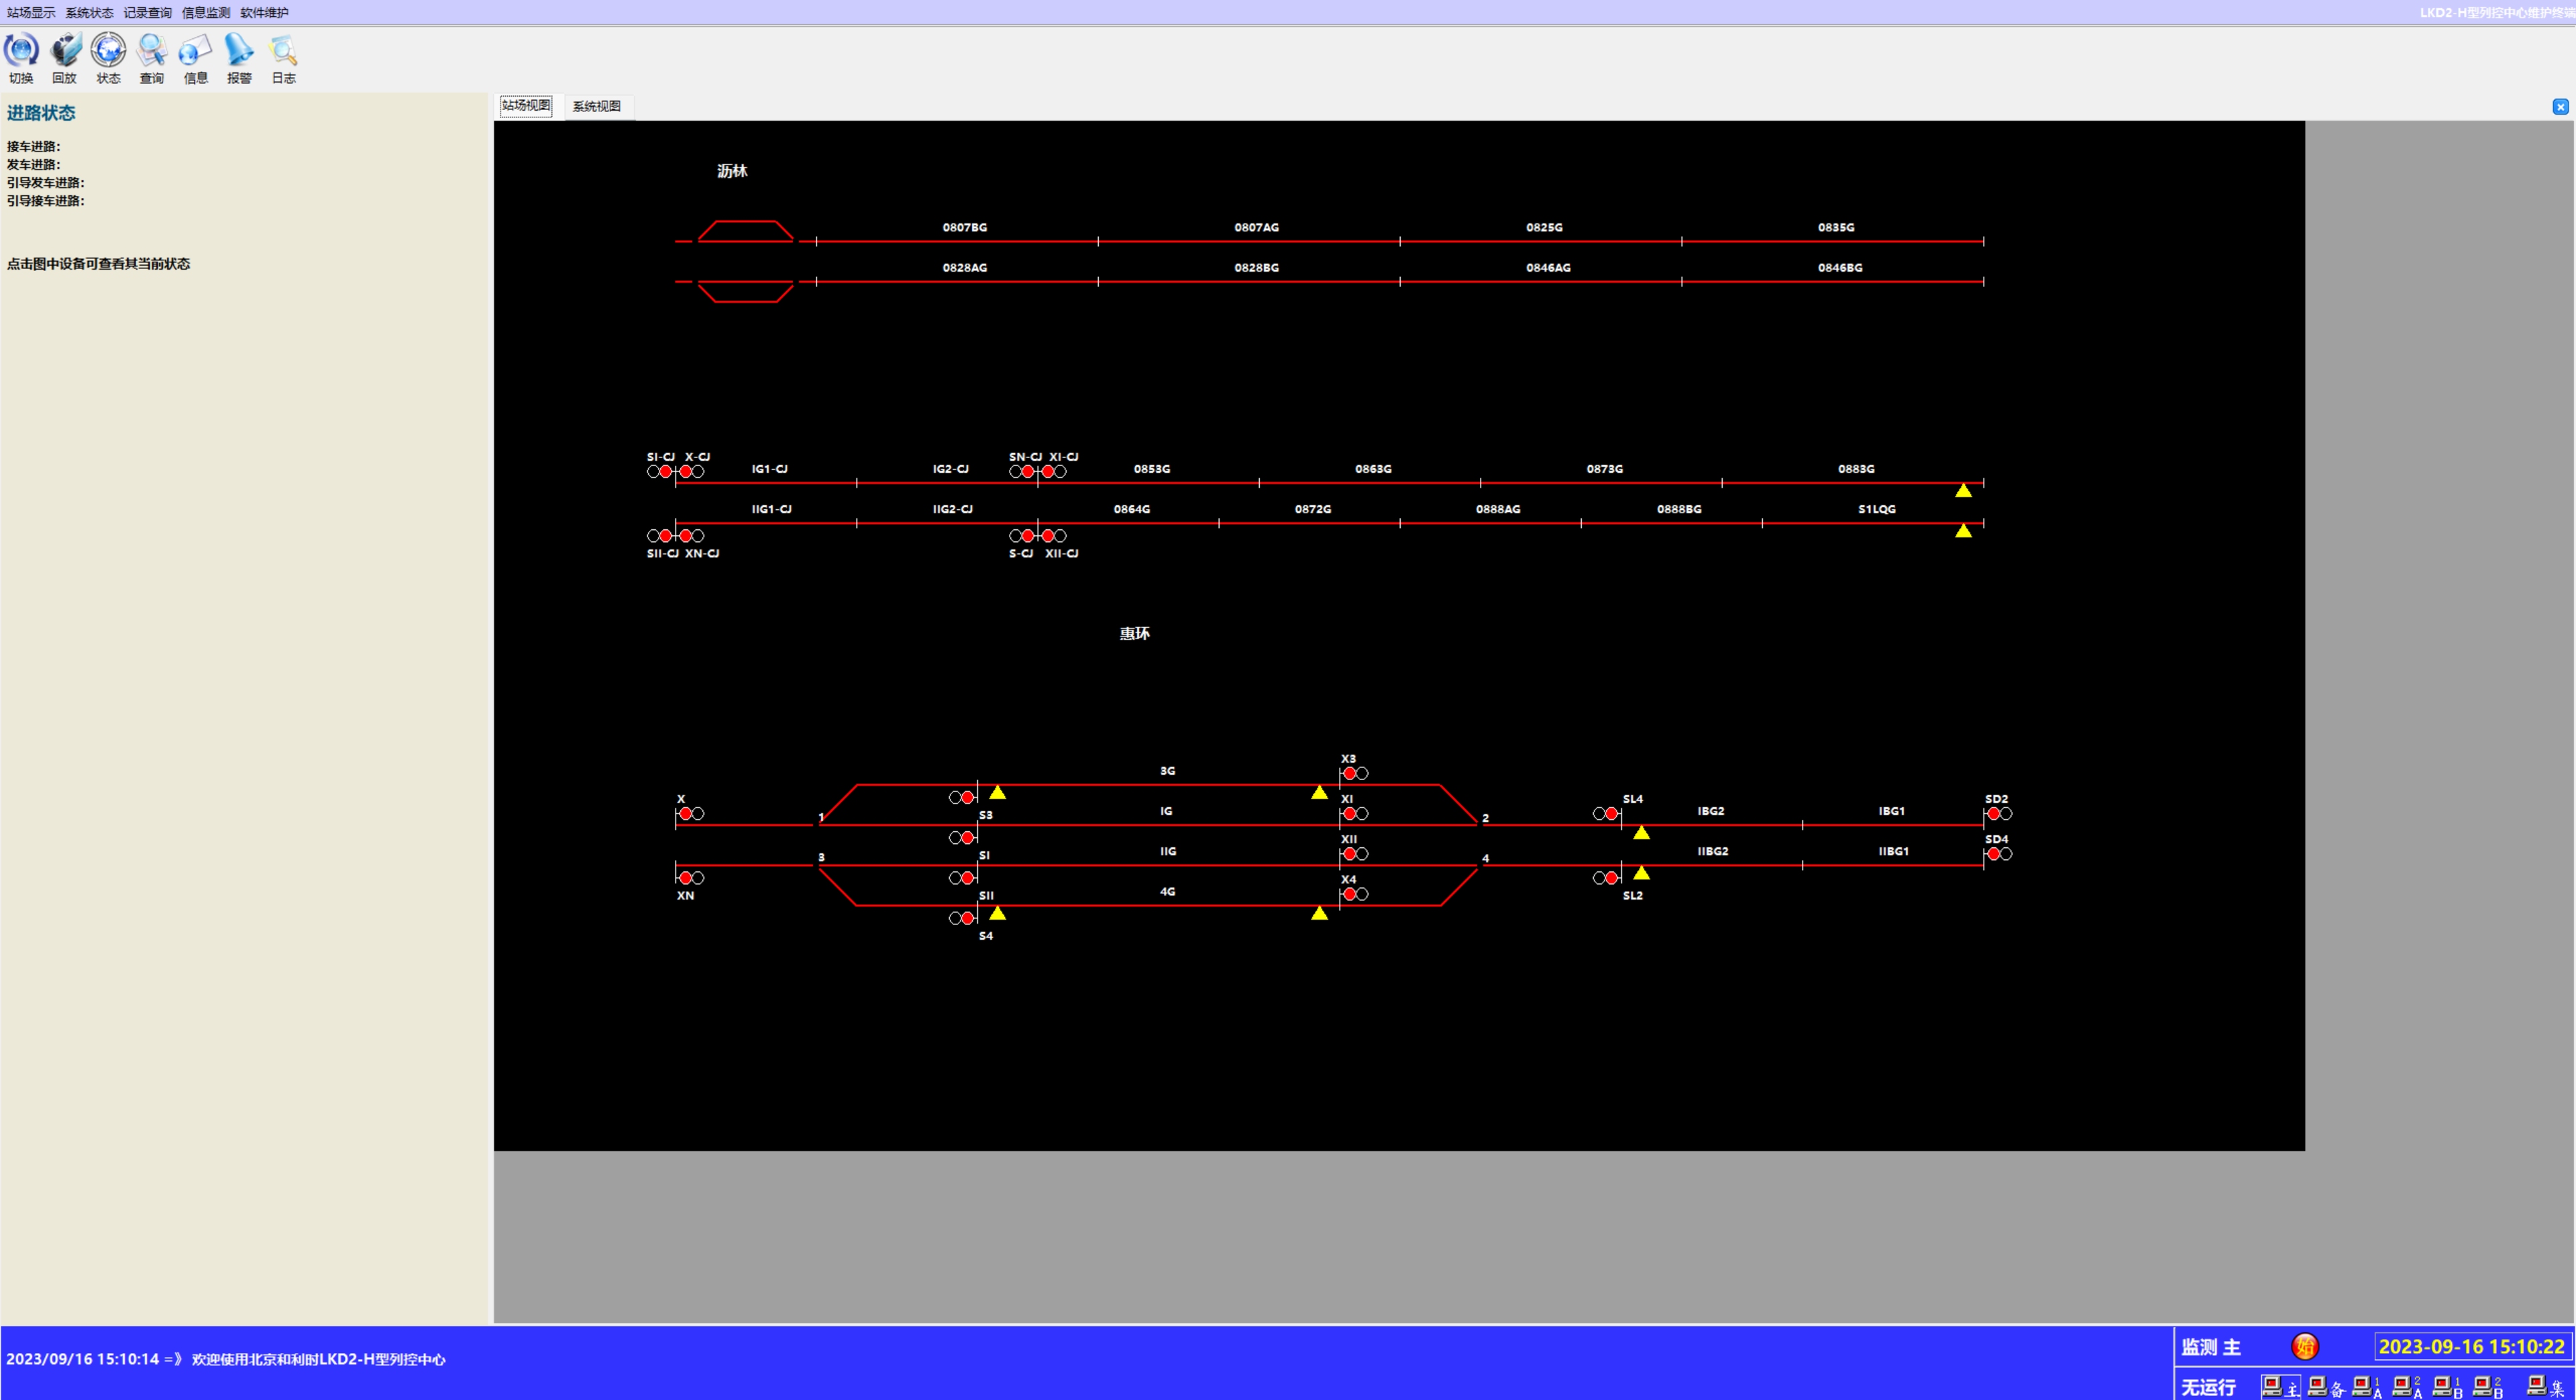The image size is (2576, 1400).
Task: Close the station view panel
Action: click(x=2560, y=107)
